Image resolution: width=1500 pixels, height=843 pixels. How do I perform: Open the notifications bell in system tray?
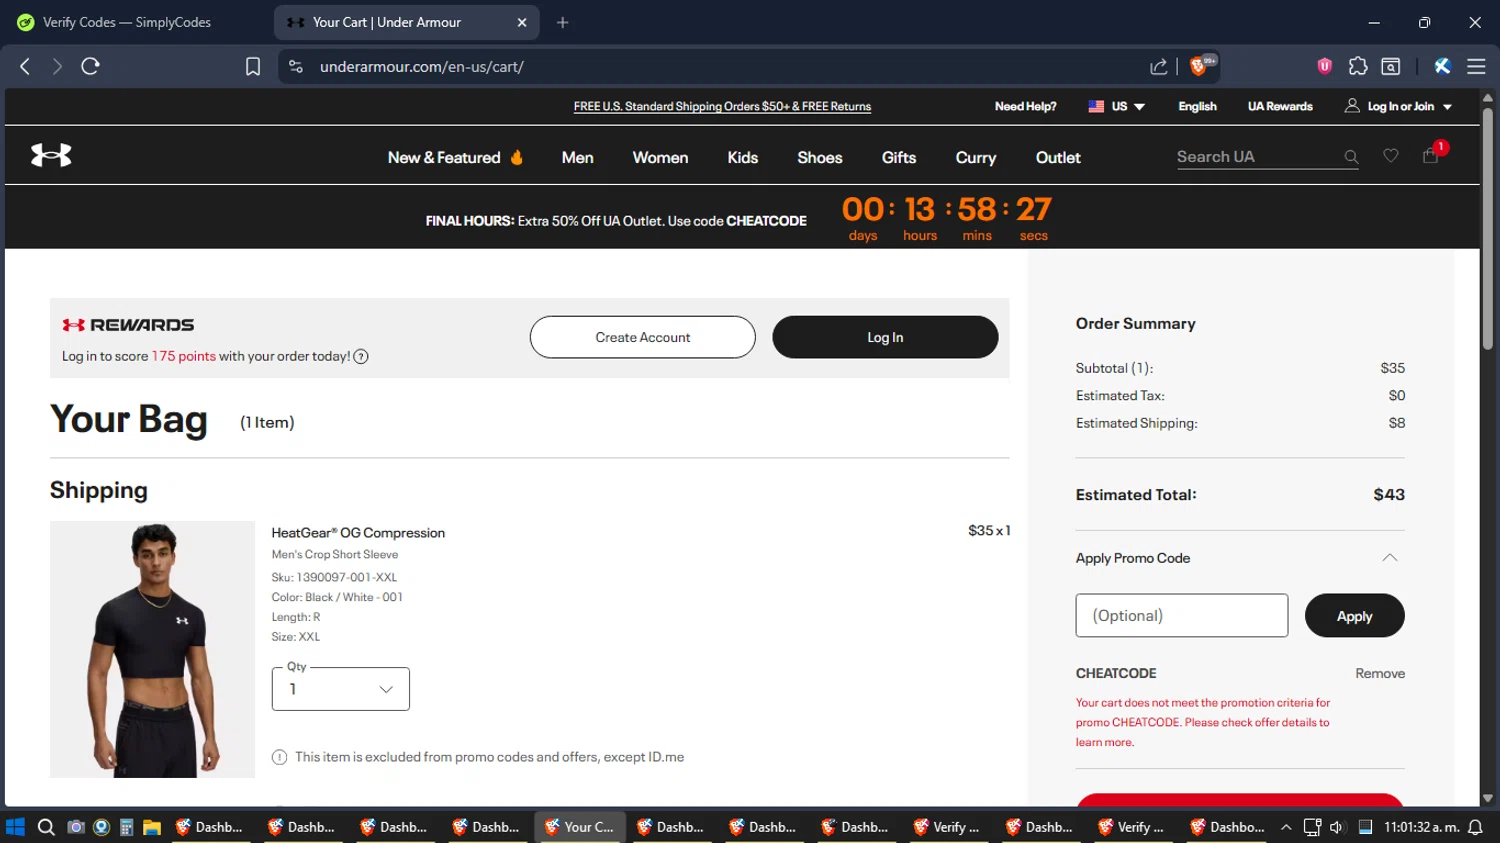click(x=1476, y=827)
